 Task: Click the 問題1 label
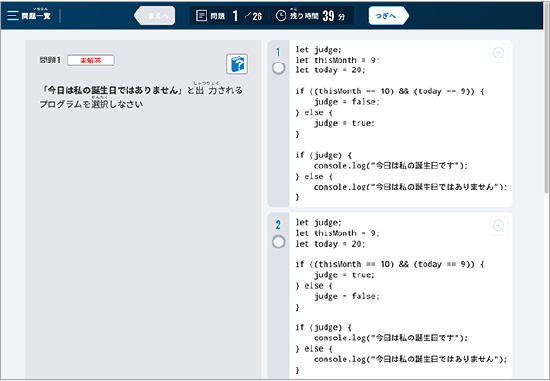50,60
